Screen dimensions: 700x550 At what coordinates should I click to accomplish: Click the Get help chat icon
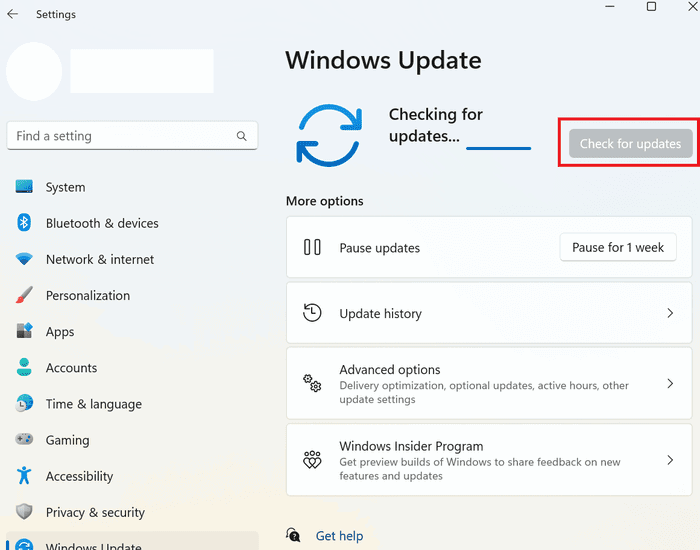(293, 535)
